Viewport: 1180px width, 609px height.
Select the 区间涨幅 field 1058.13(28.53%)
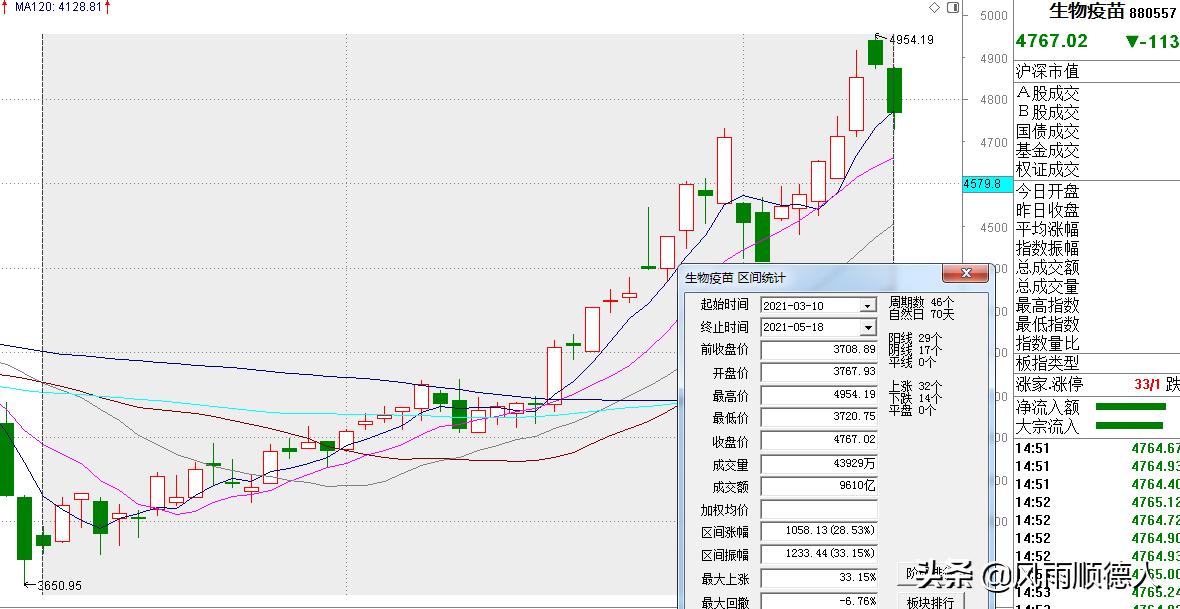click(819, 531)
